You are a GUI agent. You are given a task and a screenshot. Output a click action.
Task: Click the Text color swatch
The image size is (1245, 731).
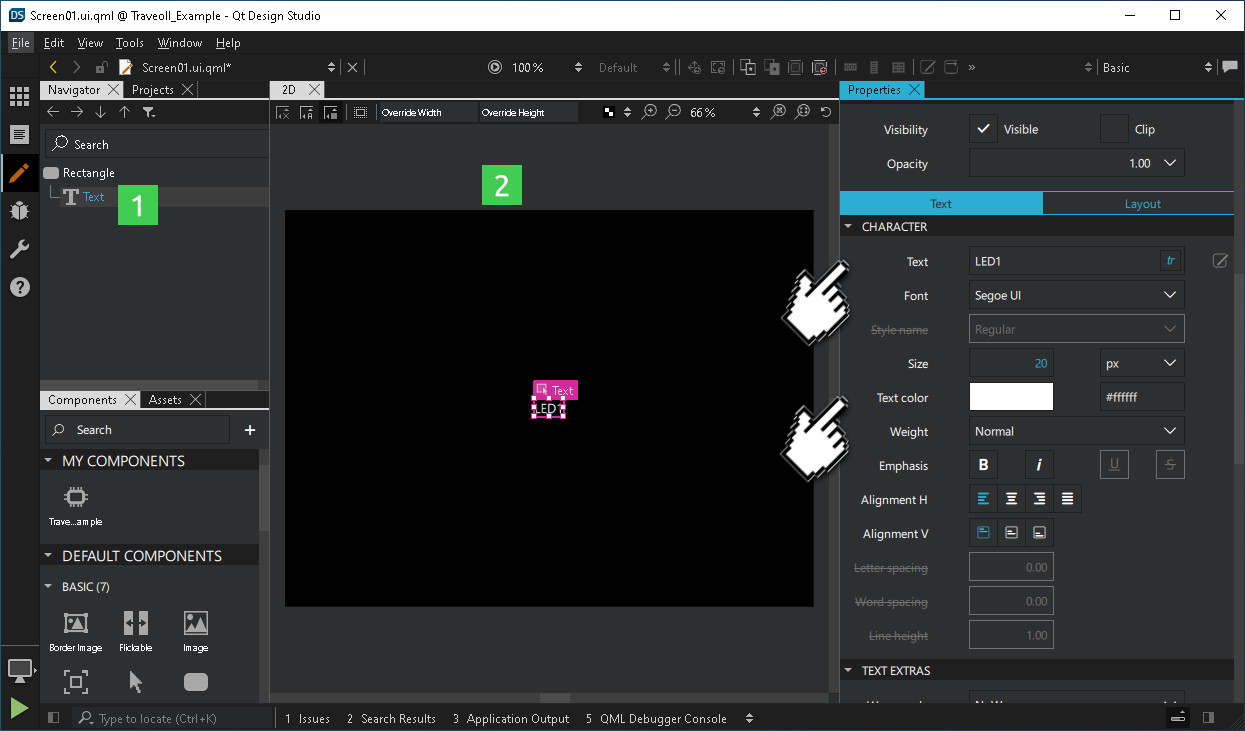[1010, 396]
